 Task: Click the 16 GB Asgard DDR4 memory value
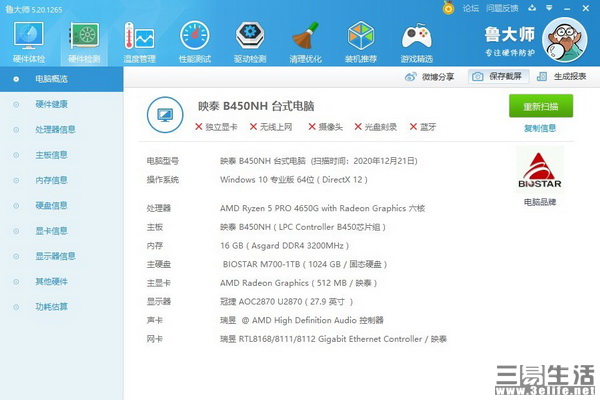(x=284, y=246)
